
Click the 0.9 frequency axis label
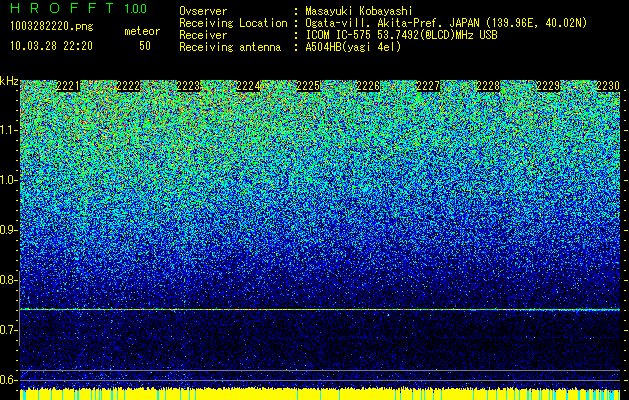(8, 230)
